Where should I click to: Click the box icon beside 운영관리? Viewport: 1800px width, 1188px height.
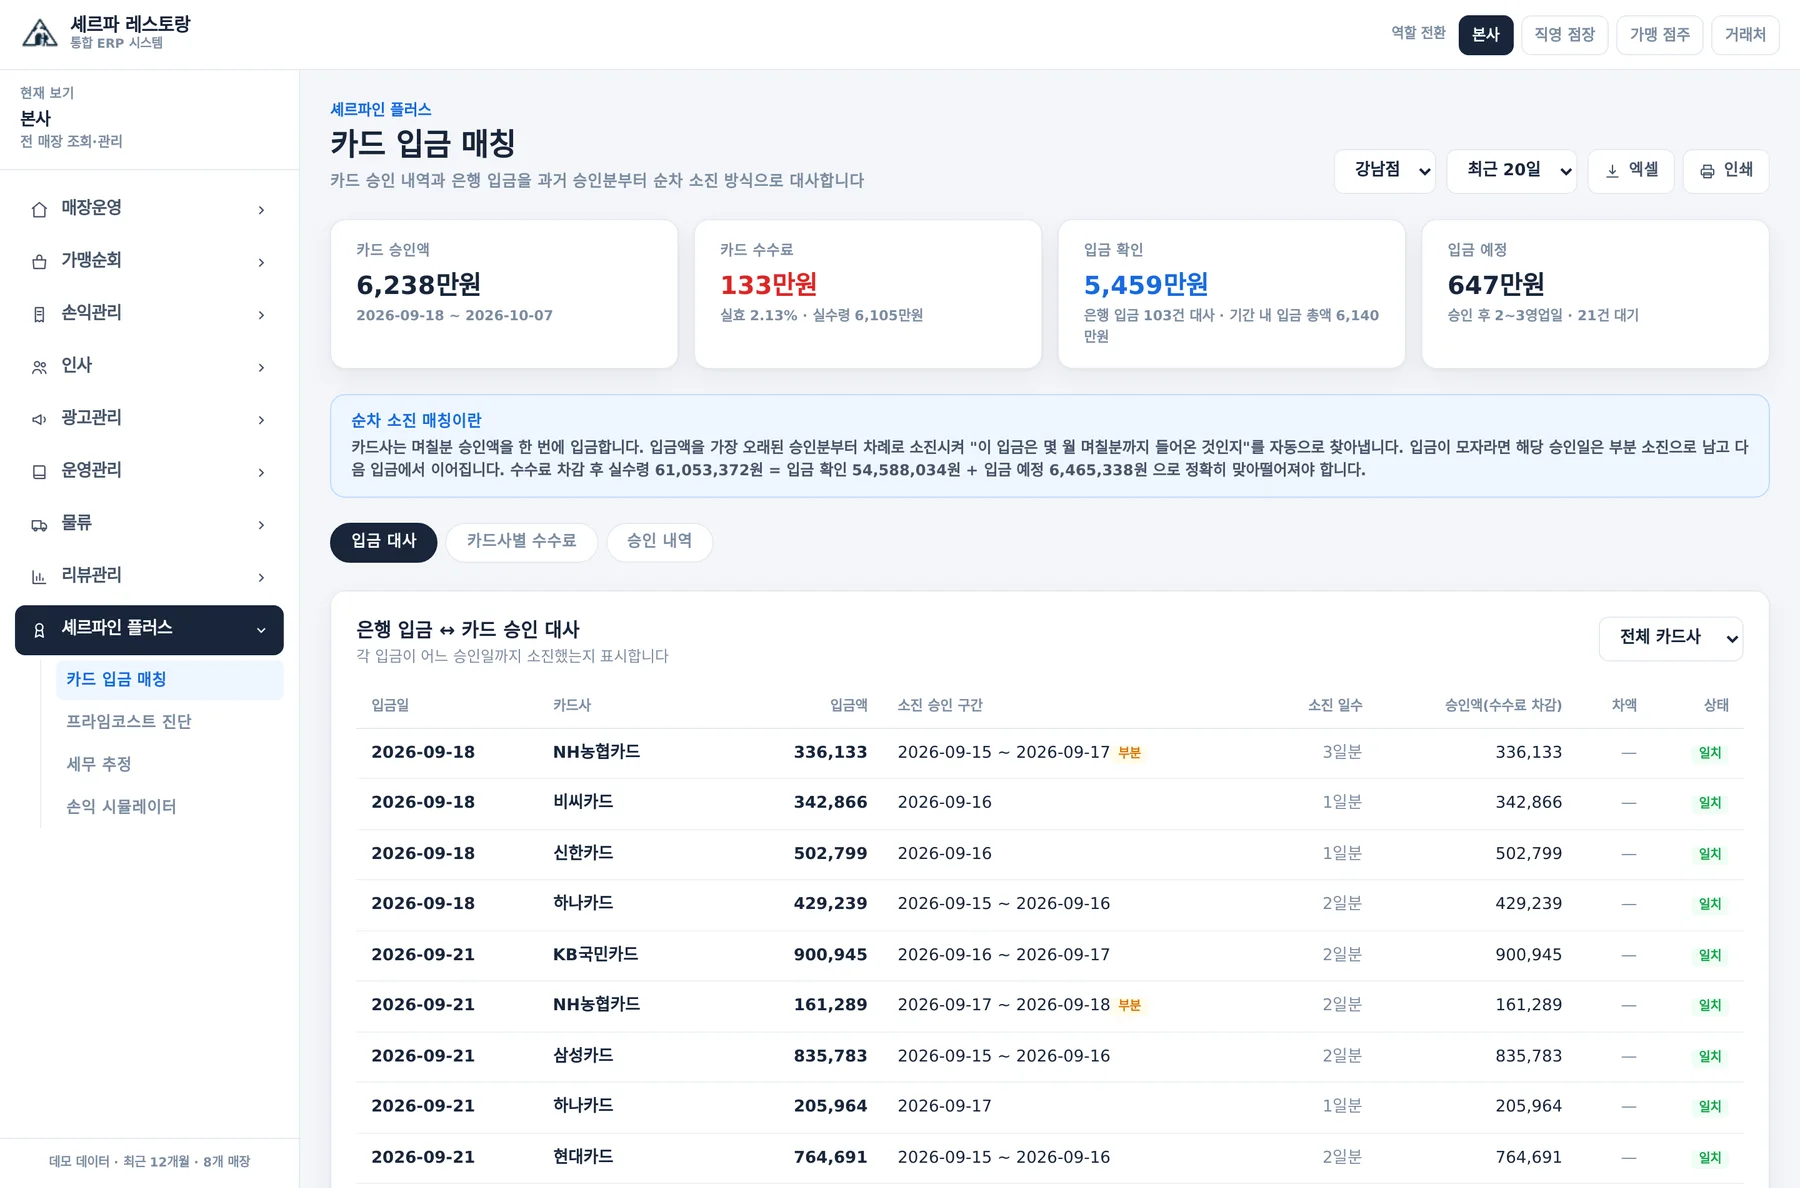(x=39, y=472)
